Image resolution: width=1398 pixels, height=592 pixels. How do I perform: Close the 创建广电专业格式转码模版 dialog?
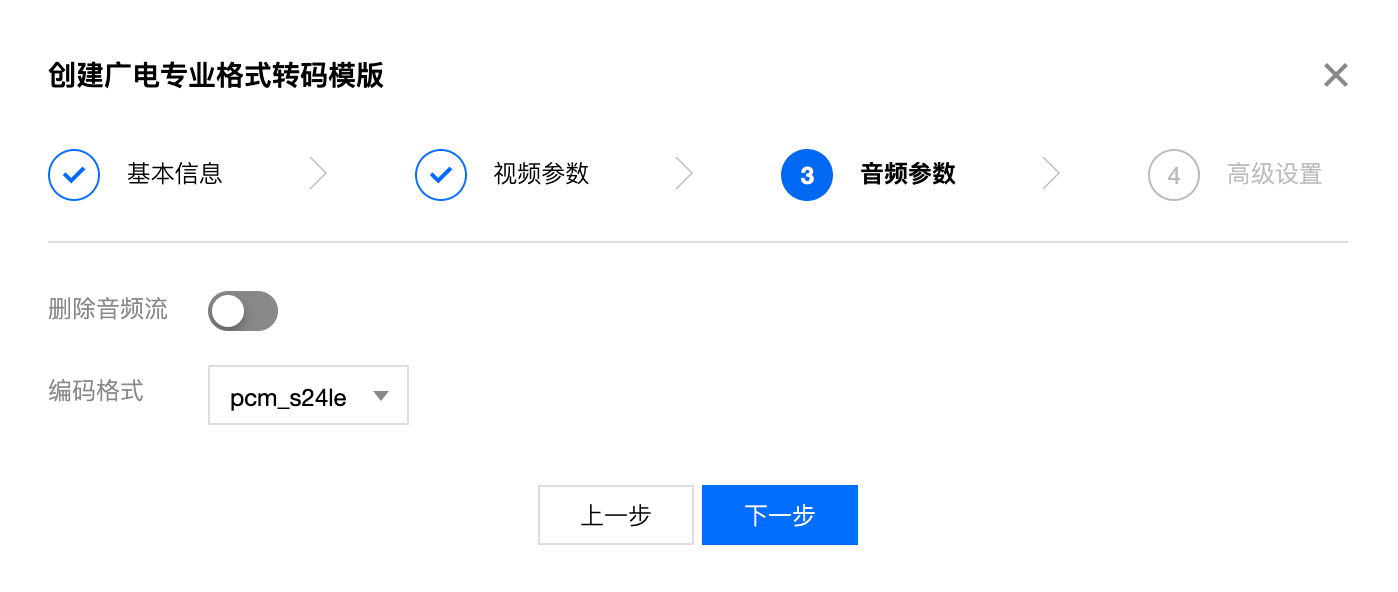coord(1336,75)
